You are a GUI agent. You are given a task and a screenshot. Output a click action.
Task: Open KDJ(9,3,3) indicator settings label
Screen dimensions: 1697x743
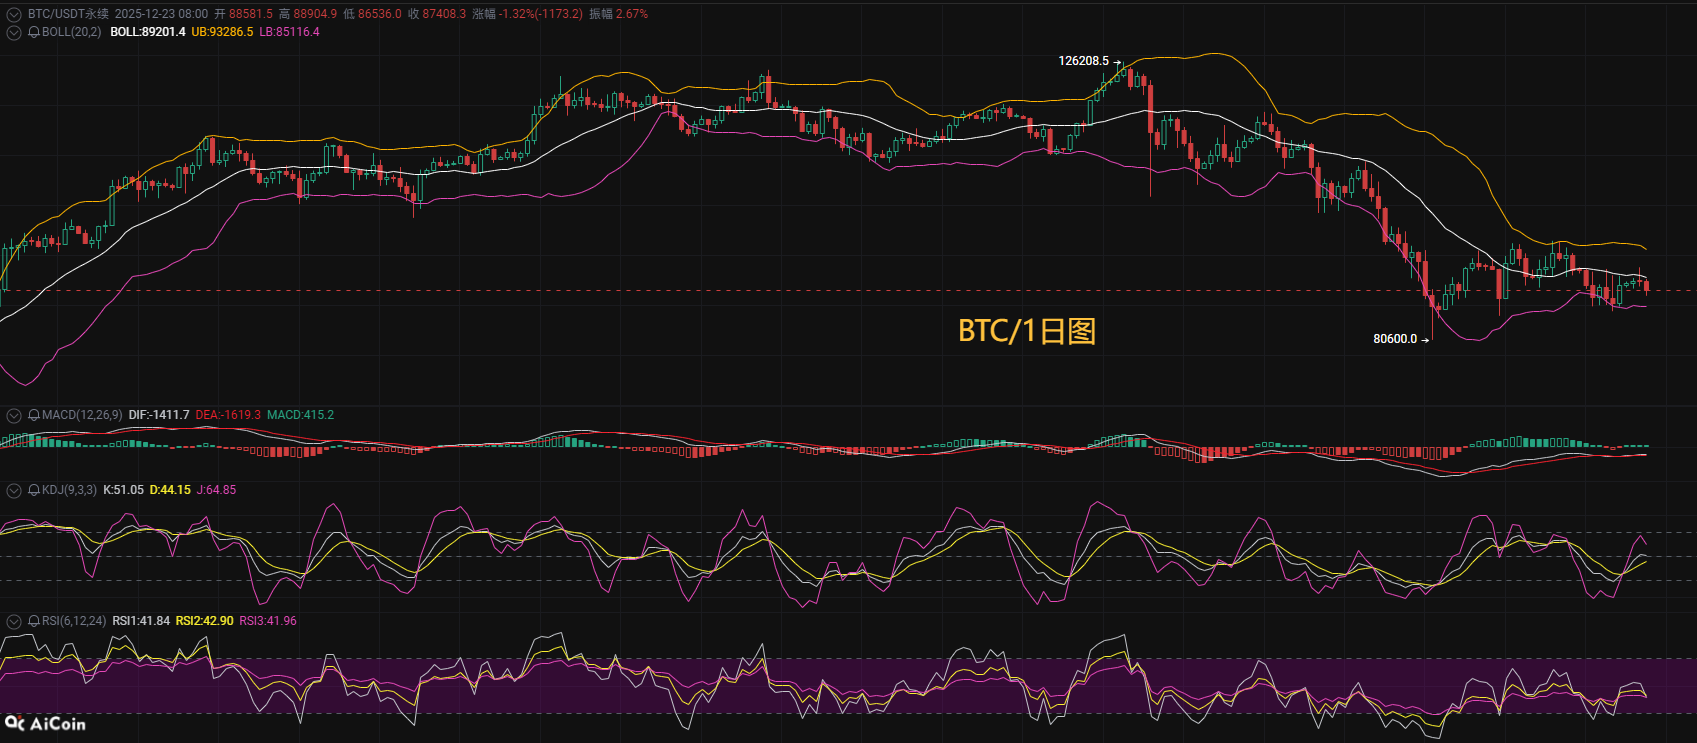coord(69,490)
